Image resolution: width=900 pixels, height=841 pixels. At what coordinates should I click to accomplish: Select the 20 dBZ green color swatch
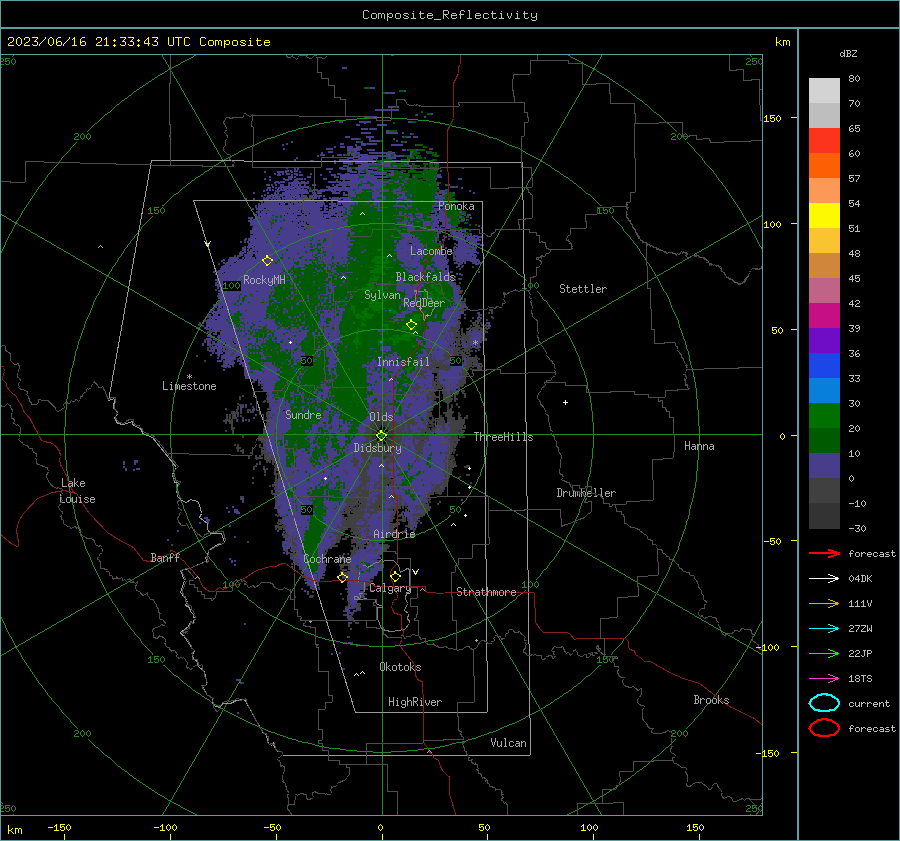click(824, 440)
